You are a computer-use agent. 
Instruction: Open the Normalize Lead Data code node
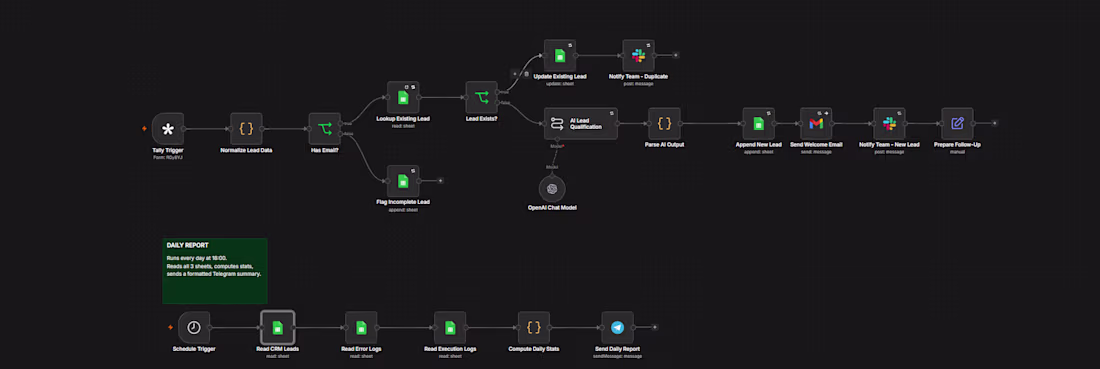[246, 128]
